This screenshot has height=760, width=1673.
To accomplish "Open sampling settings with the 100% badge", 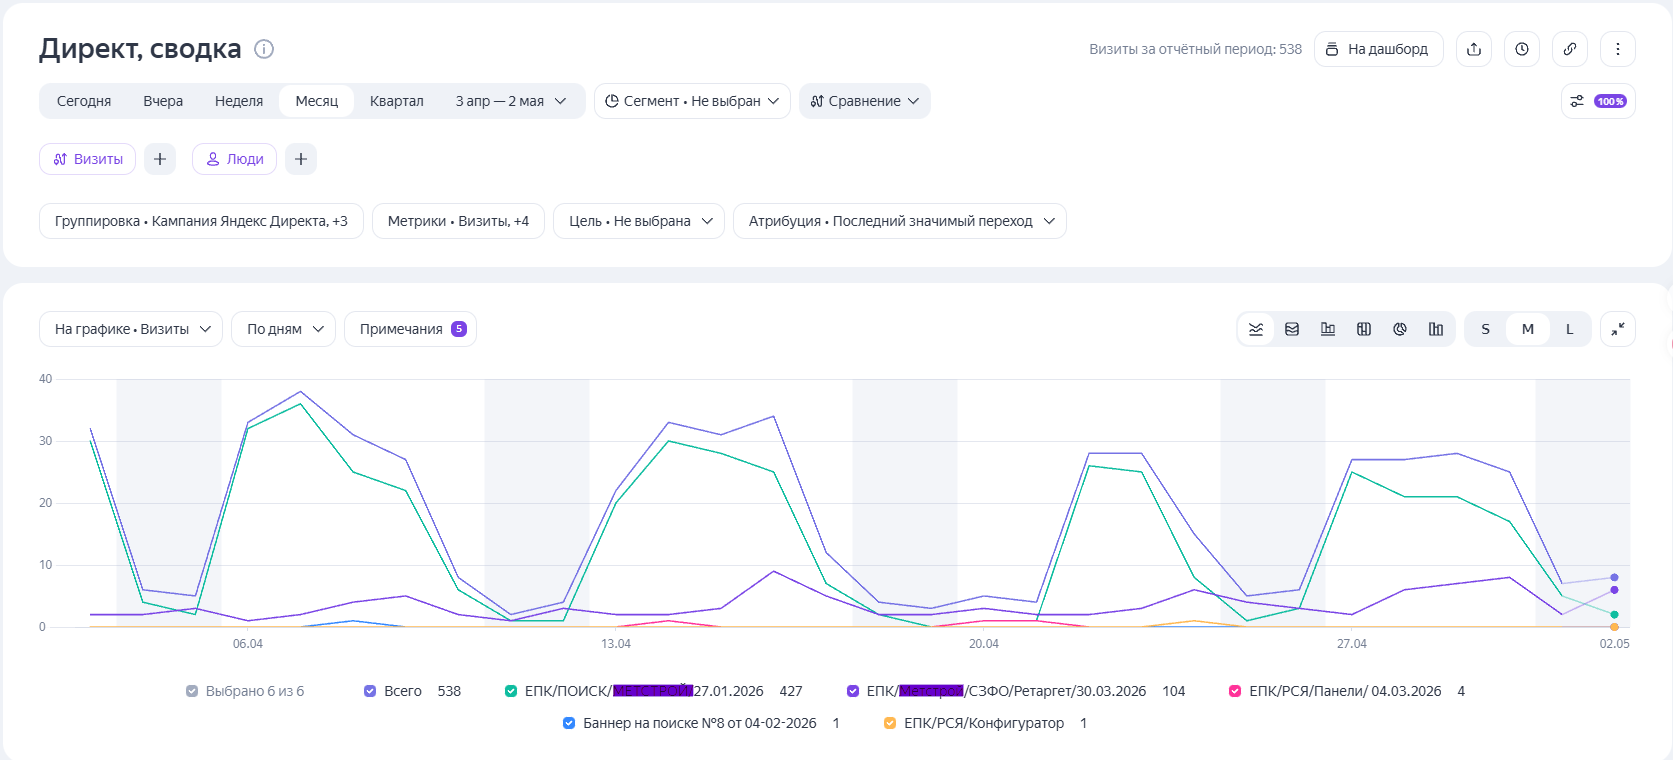I will (x=1598, y=101).
